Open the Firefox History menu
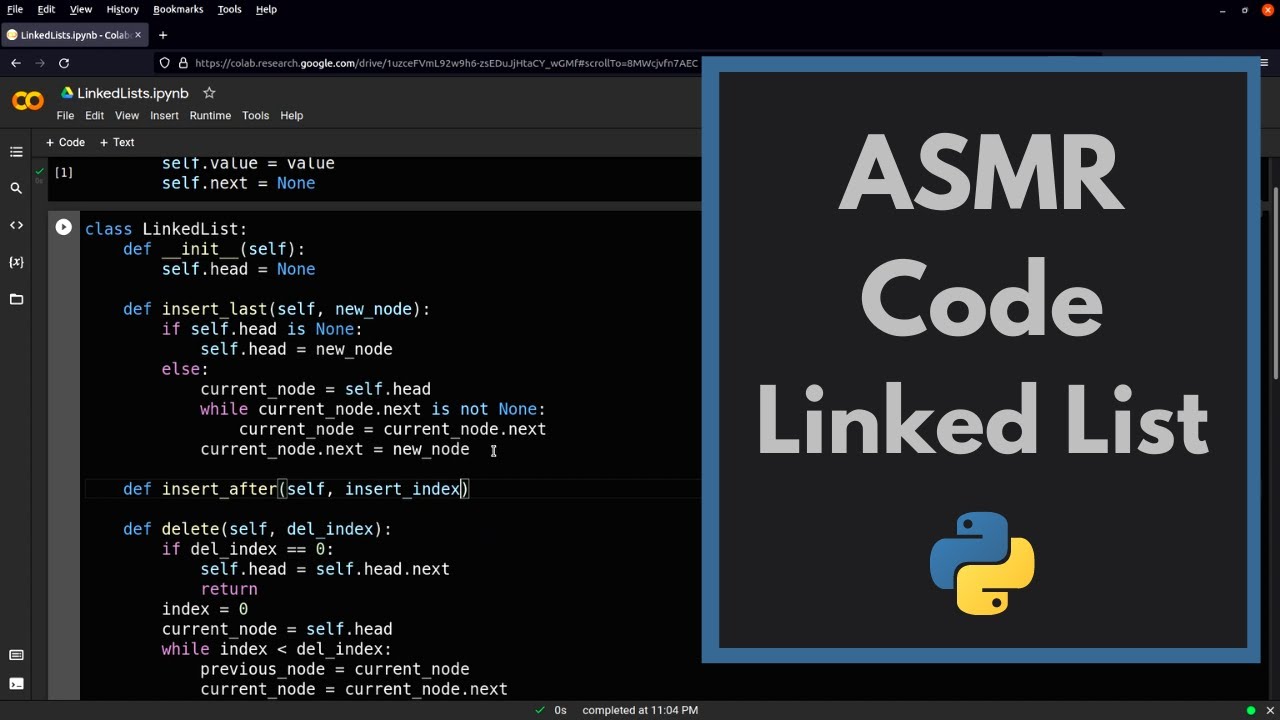This screenshot has height=720, width=1280. tap(122, 9)
